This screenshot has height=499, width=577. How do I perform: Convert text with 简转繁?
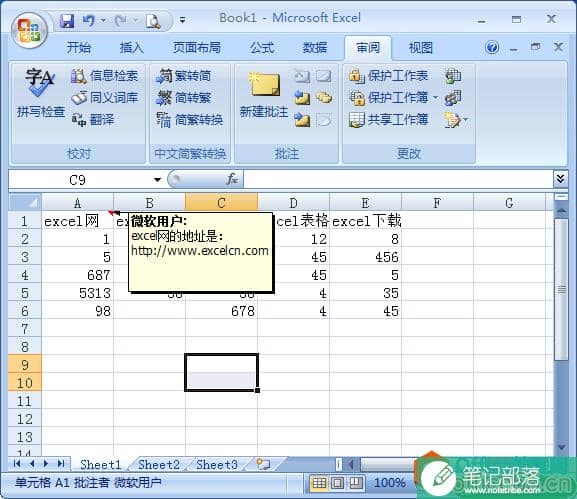pos(183,98)
